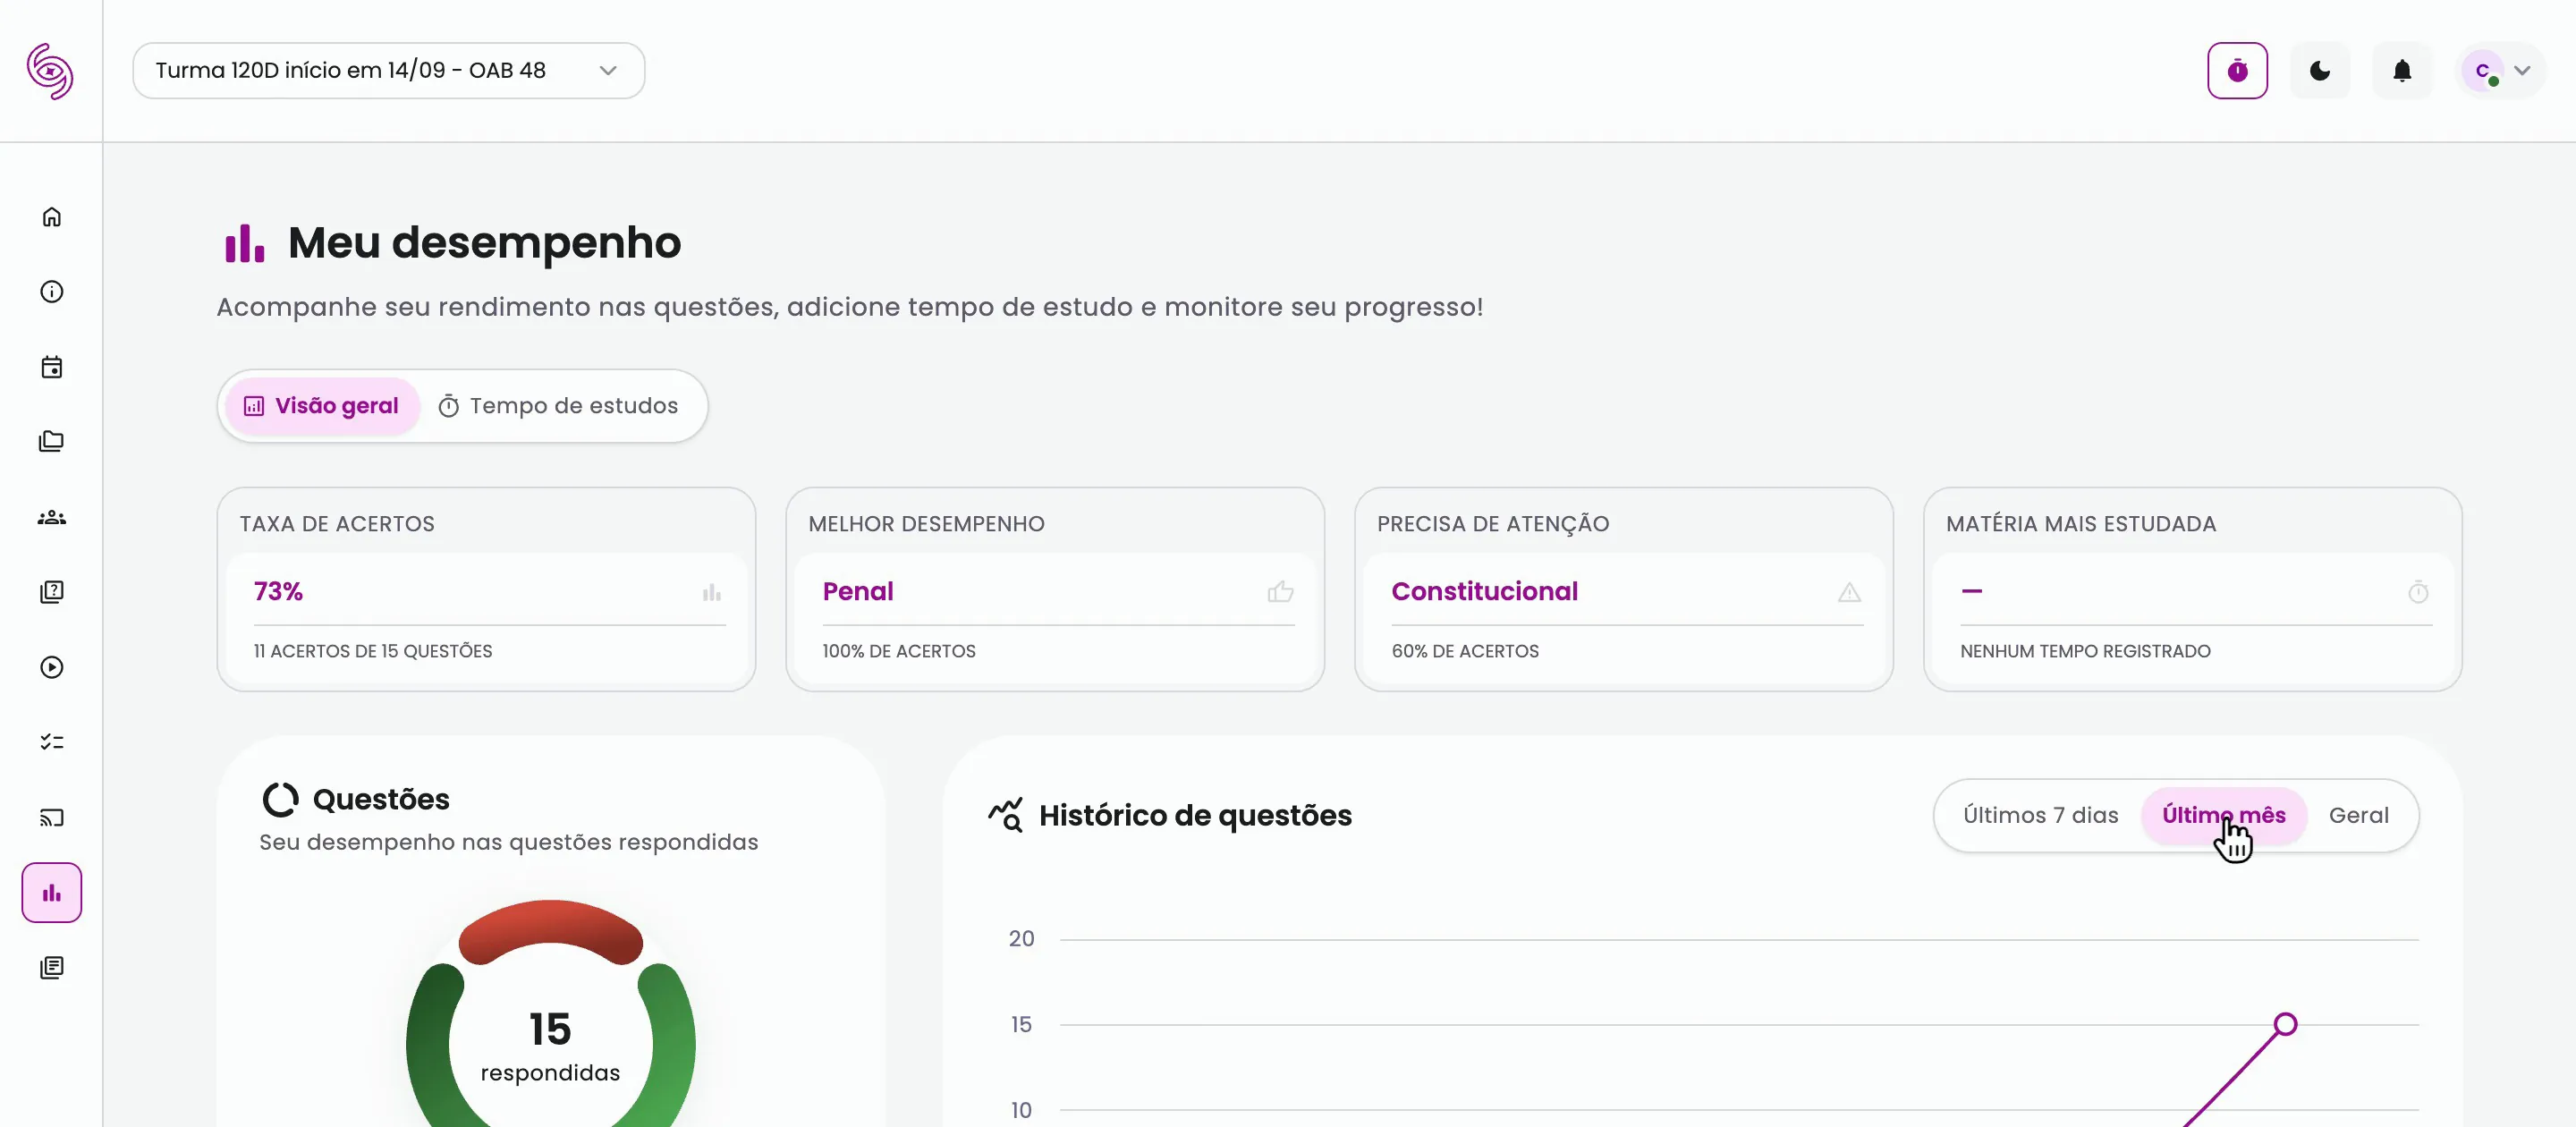2576x1127 pixels.
Task: Click the 73% accuracy rate value
Action: point(278,591)
